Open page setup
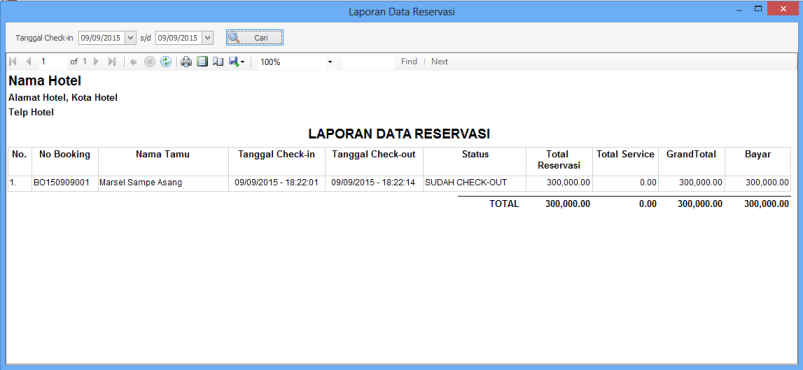 218,61
